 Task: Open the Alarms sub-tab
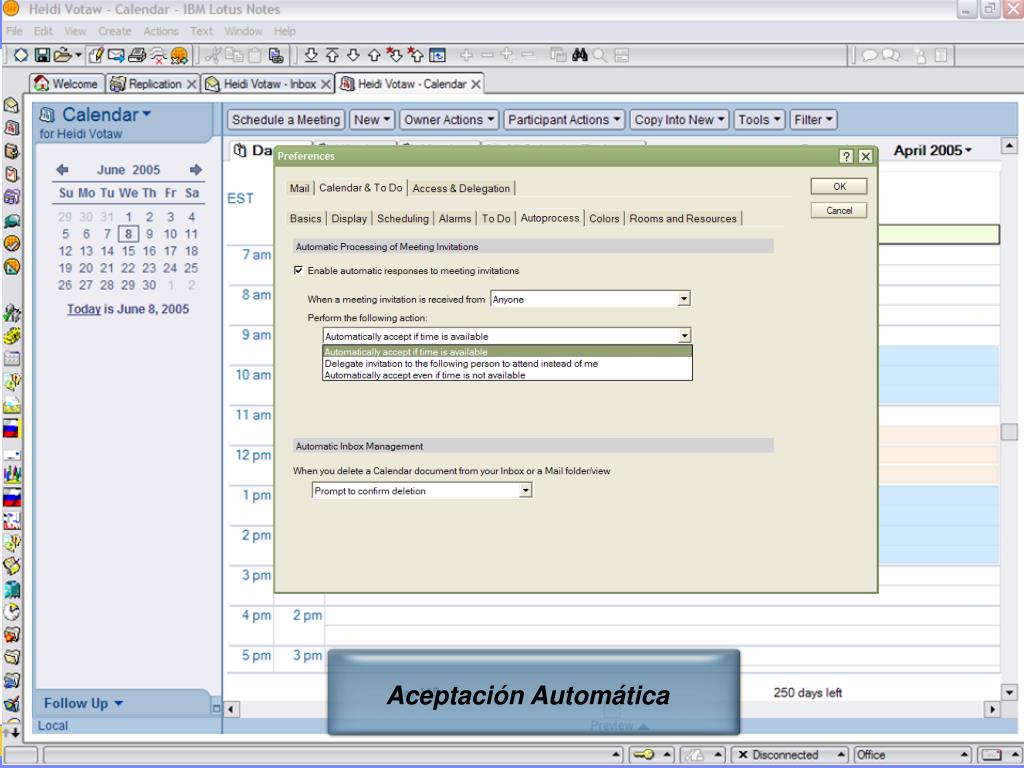(x=455, y=218)
